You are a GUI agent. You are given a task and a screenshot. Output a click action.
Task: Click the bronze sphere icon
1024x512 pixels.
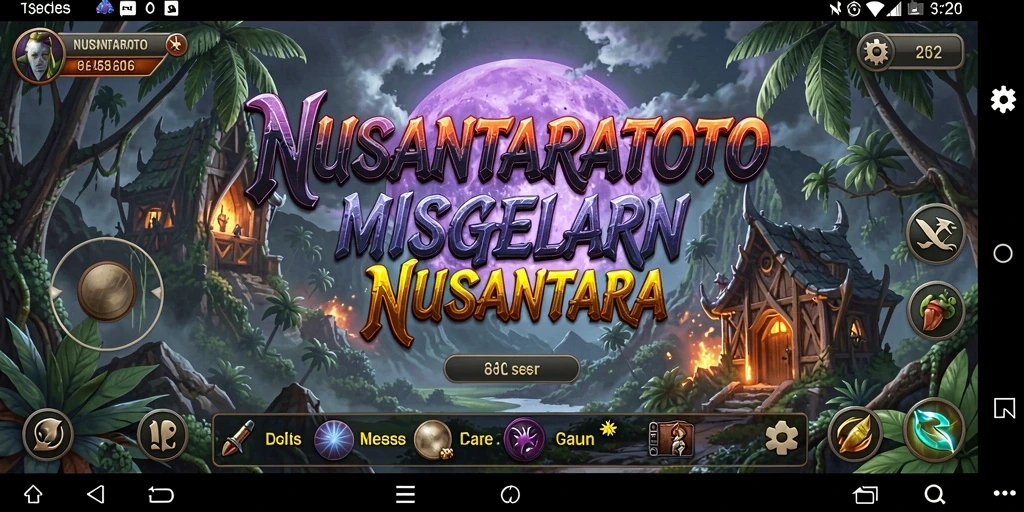point(433,439)
